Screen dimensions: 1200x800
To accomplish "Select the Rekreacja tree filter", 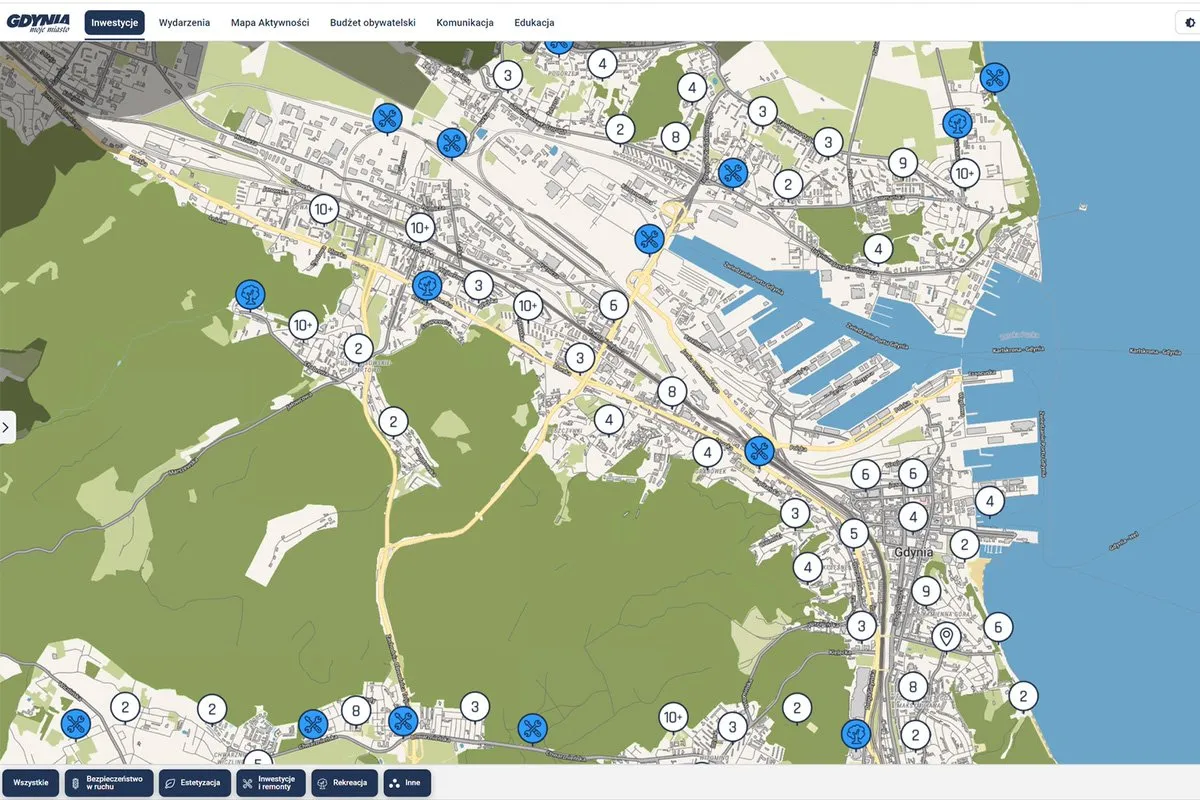I will click(344, 782).
